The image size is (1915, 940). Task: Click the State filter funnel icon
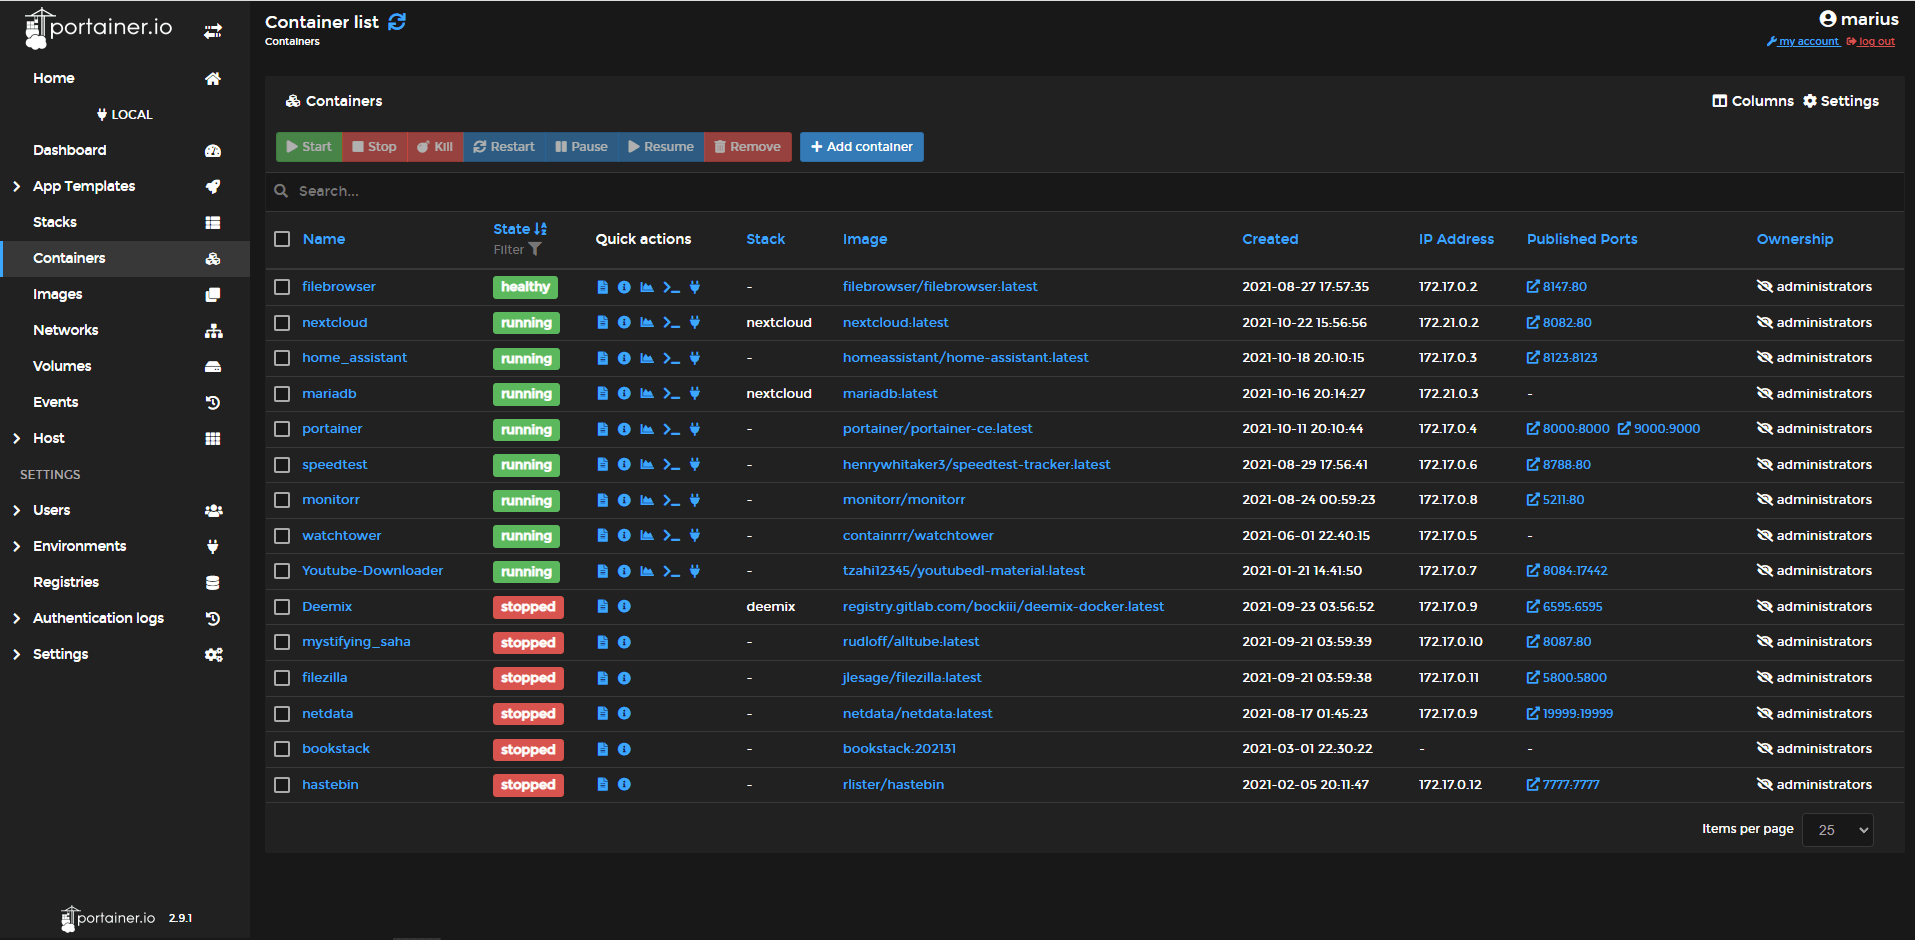[x=535, y=250]
